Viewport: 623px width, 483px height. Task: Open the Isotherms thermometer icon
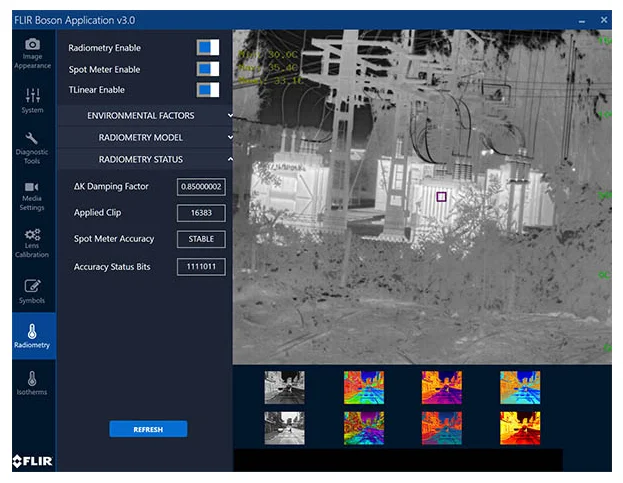pyautogui.click(x=33, y=380)
